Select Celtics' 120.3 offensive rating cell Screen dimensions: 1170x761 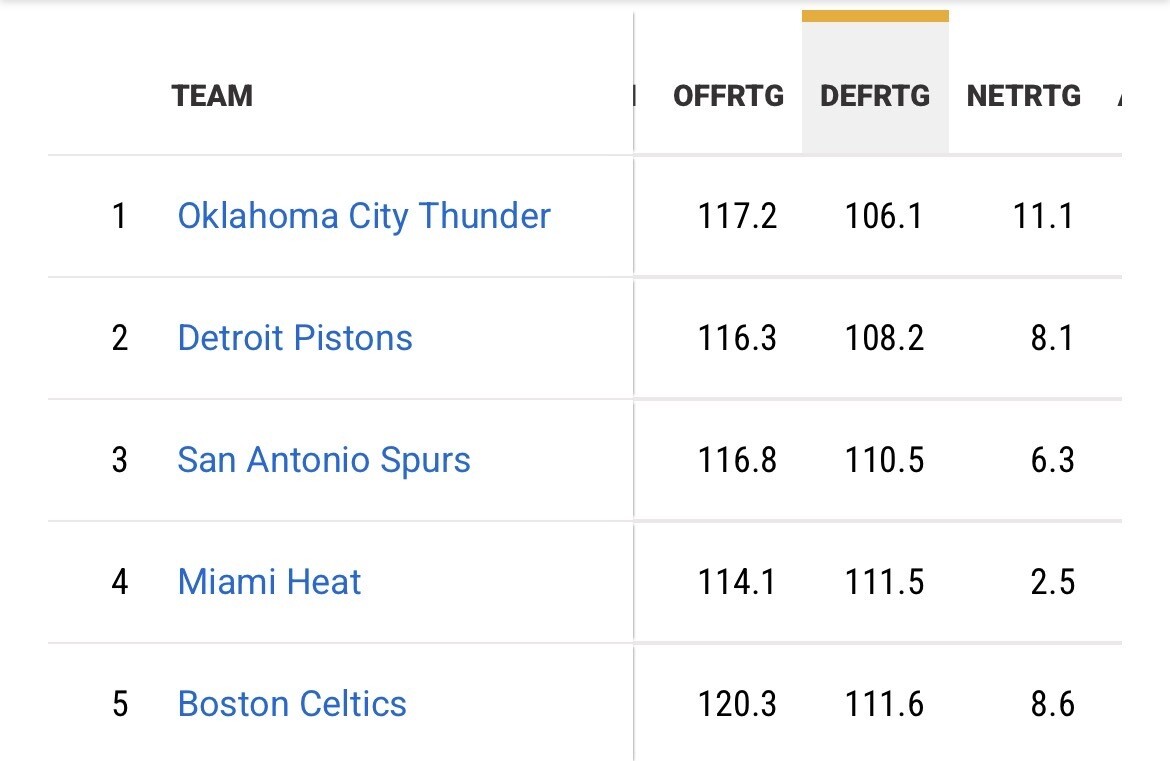[x=737, y=704]
